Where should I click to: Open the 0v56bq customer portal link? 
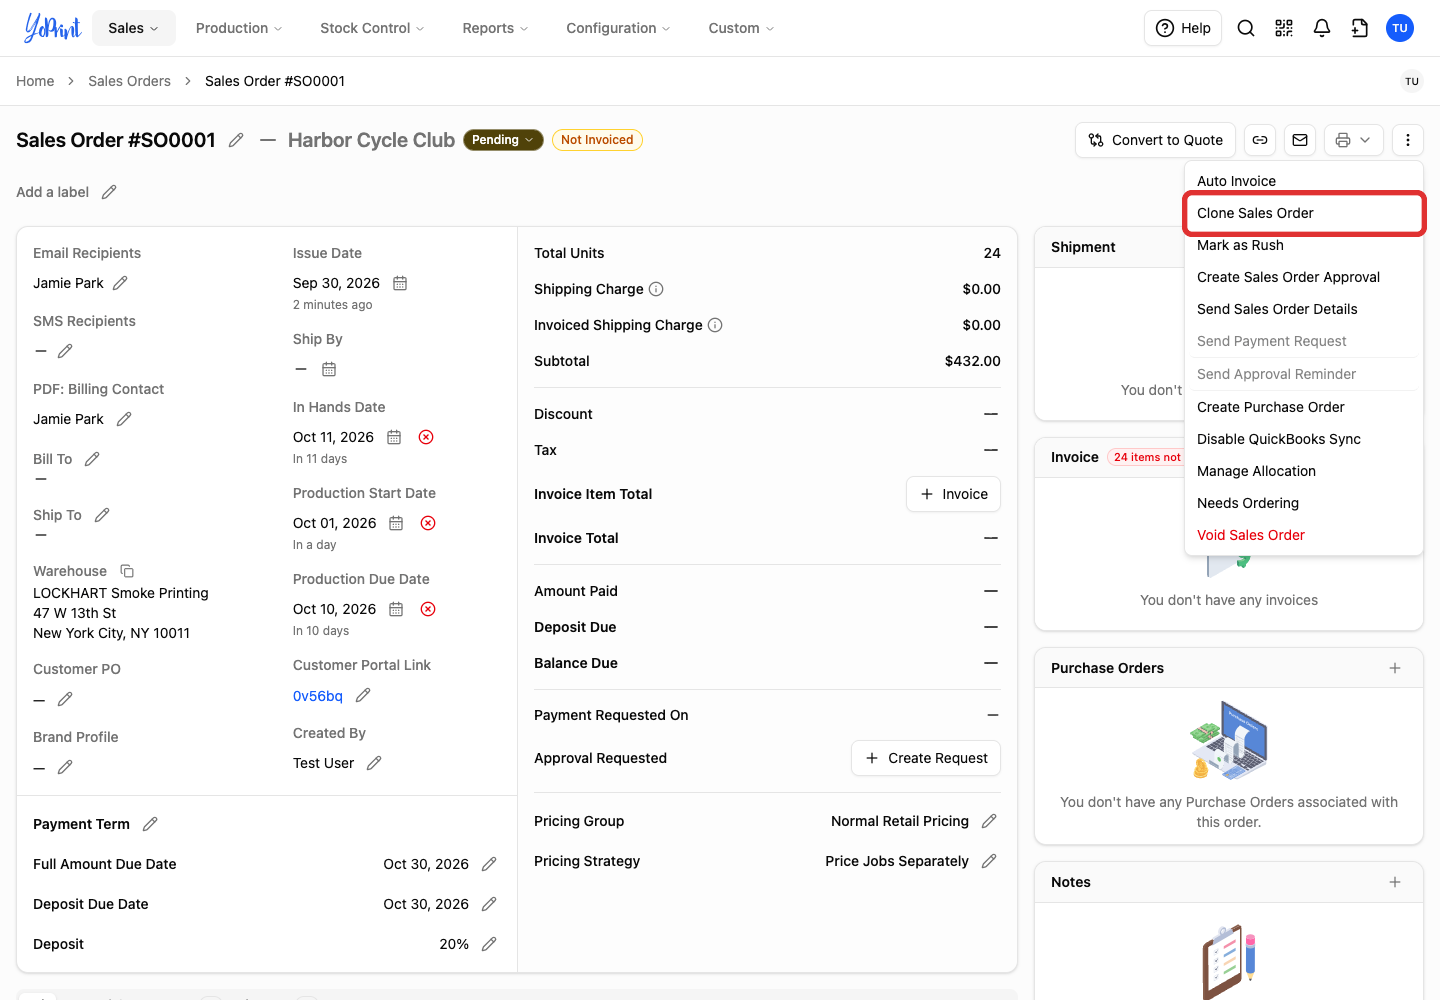point(318,696)
